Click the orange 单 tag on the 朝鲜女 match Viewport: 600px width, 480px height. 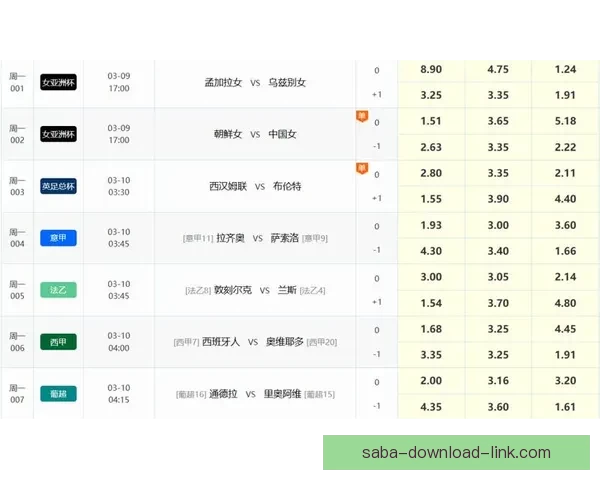[x=362, y=116]
